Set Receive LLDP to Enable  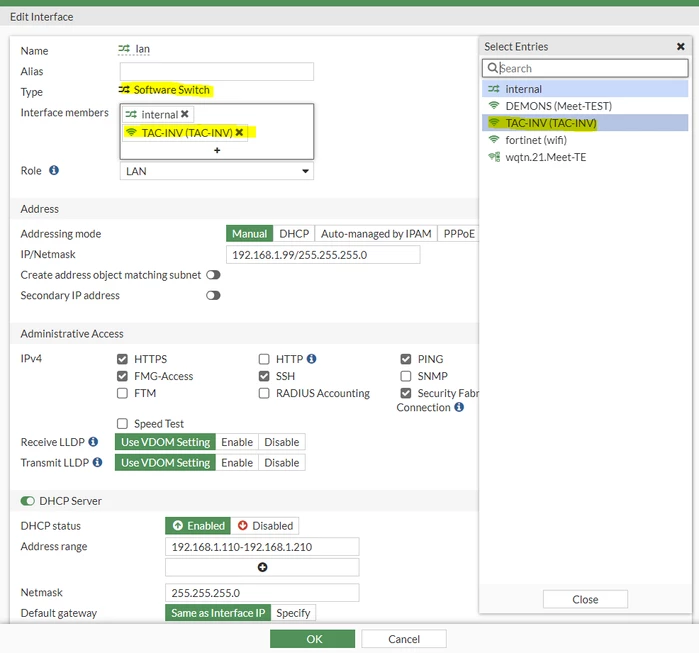coord(237,442)
